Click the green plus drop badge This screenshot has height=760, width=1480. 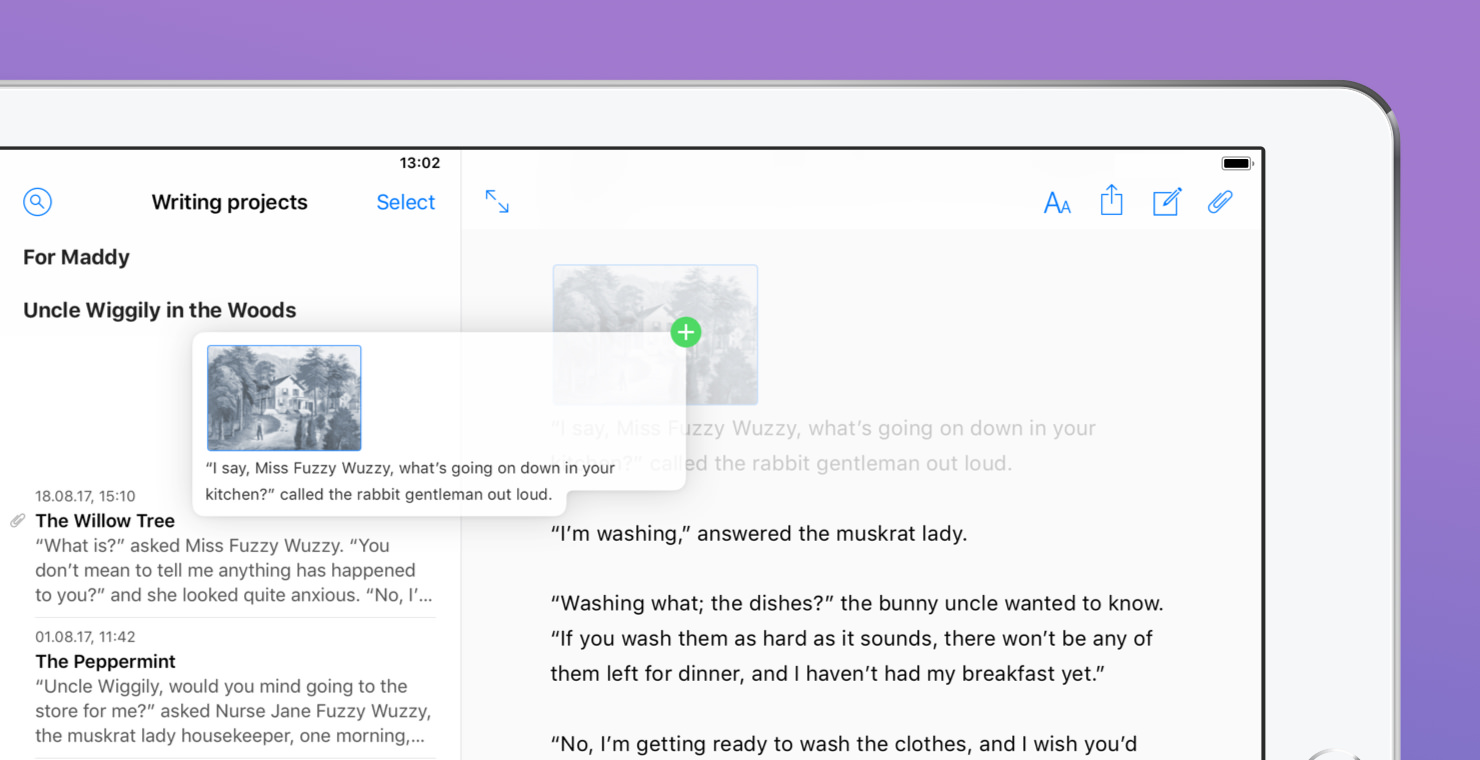pyautogui.click(x=686, y=332)
